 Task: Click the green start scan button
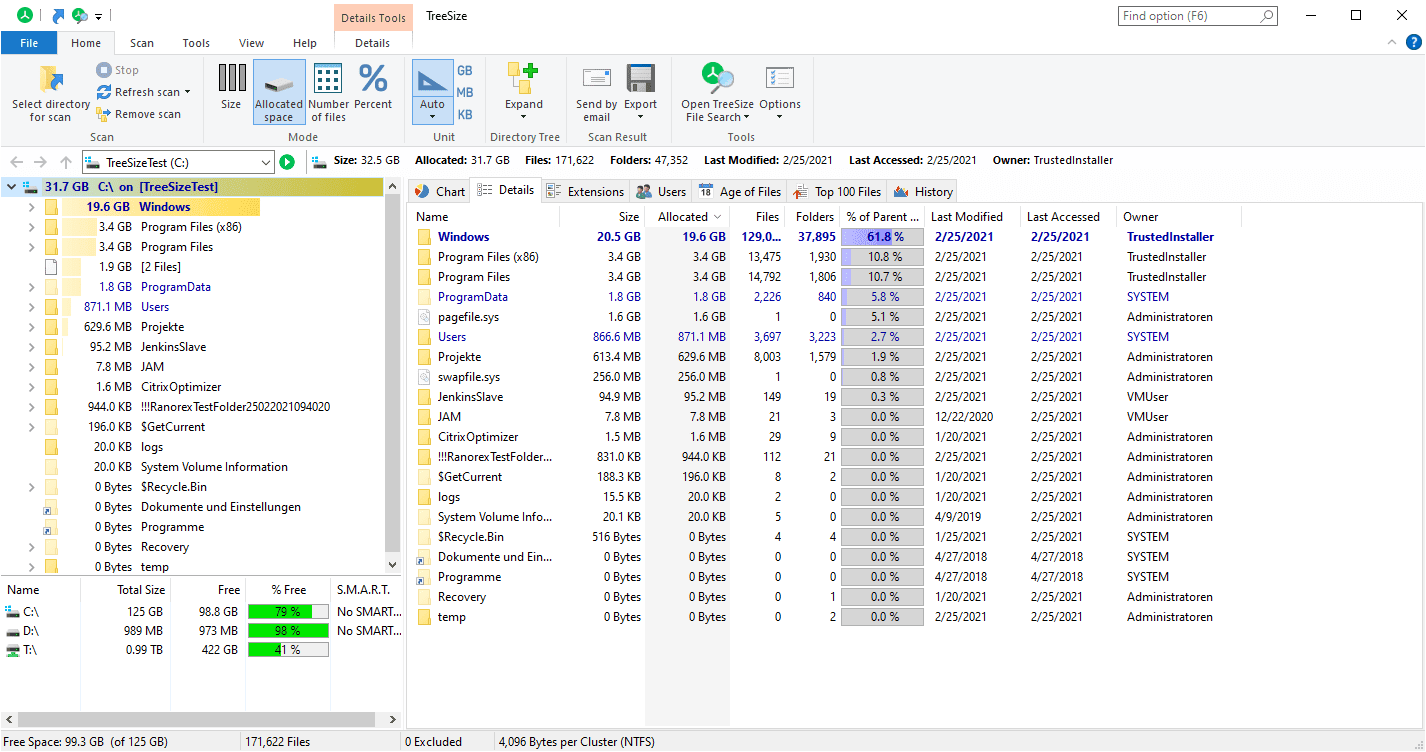point(288,162)
